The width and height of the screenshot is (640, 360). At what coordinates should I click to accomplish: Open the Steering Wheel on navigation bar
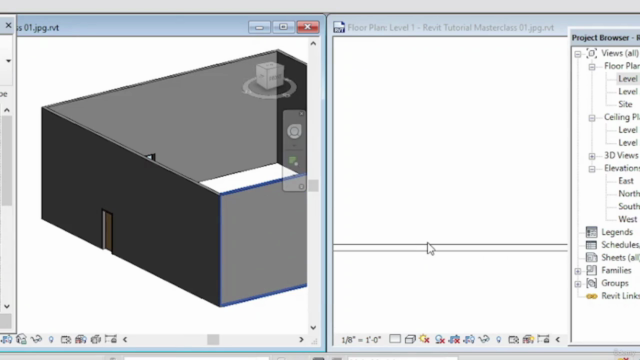tap(294, 131)
